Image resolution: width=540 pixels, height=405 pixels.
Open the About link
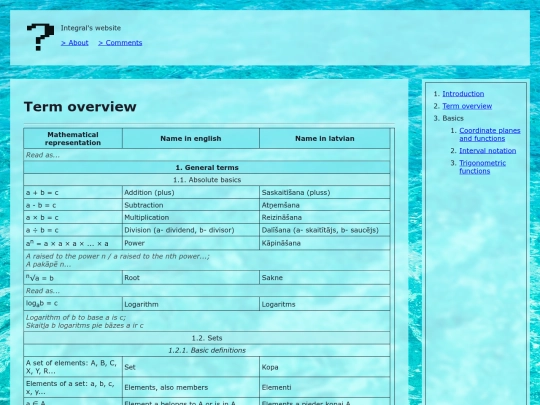point(74,43)
